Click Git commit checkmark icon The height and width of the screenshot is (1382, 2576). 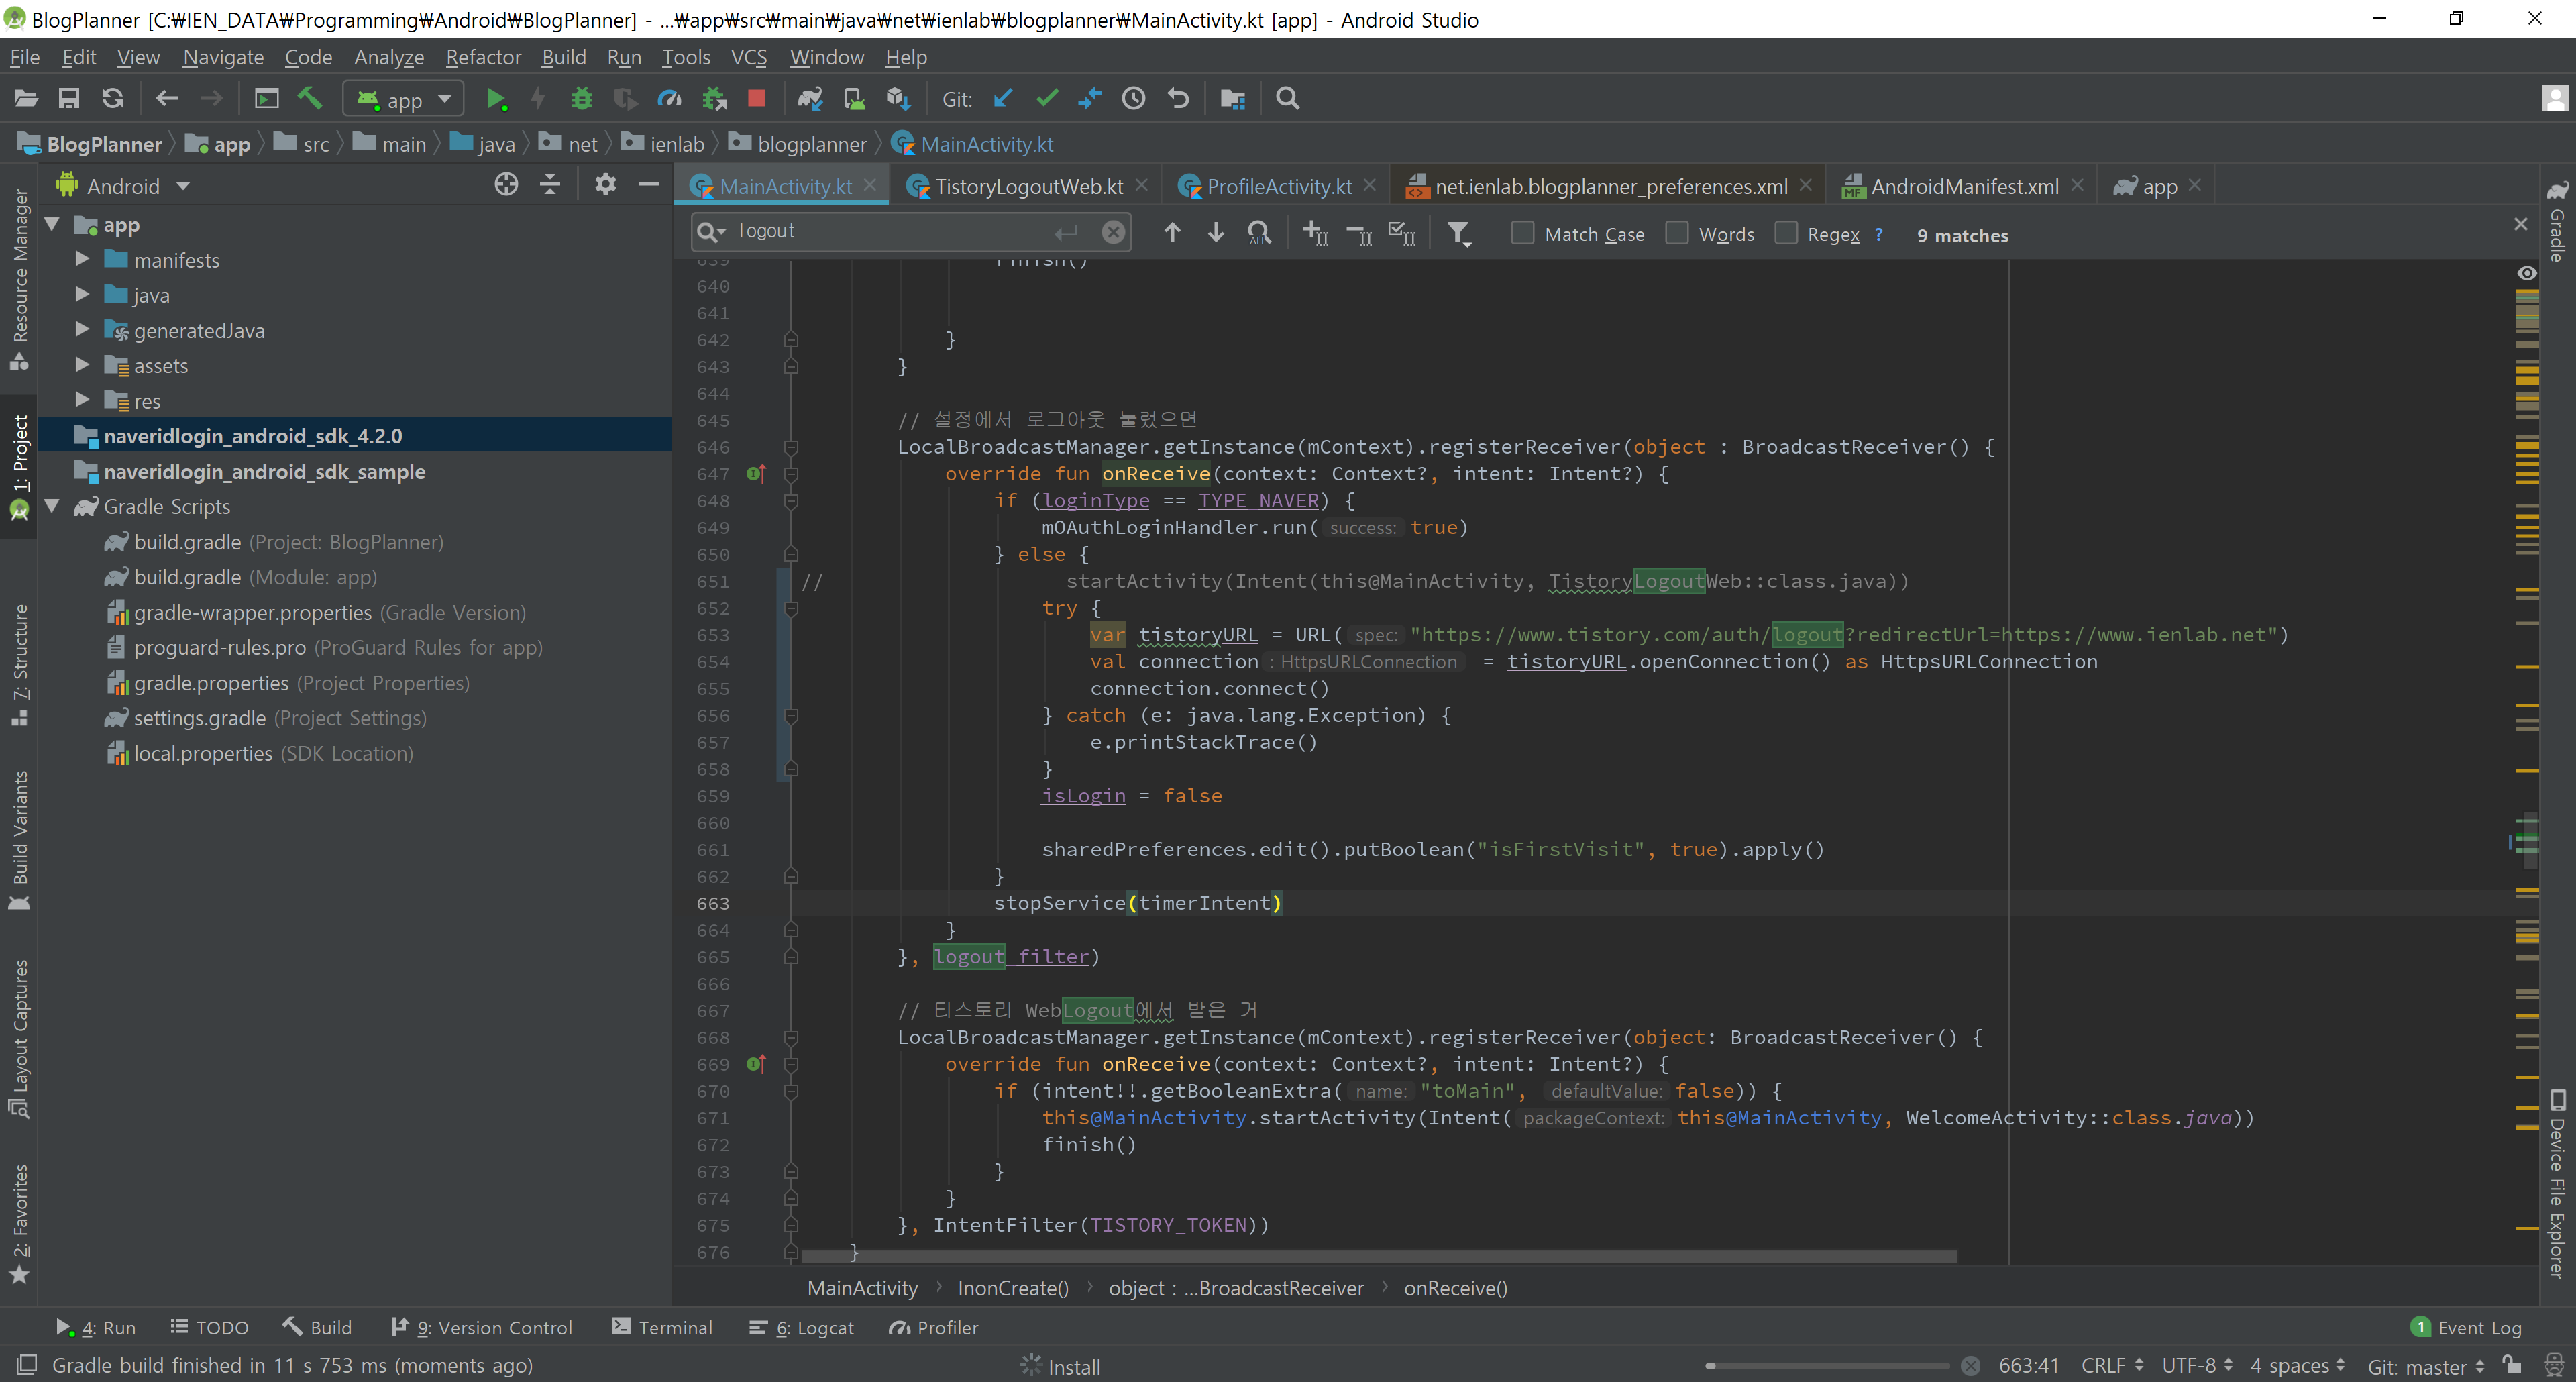[x=1047, y=99]
